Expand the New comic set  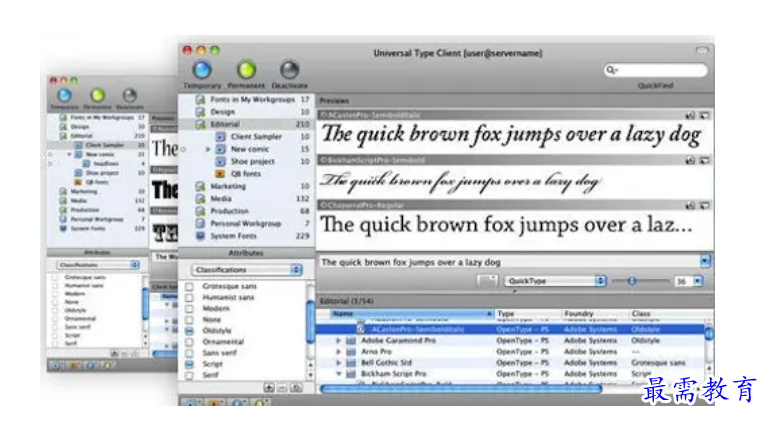[x=208, y=148]
